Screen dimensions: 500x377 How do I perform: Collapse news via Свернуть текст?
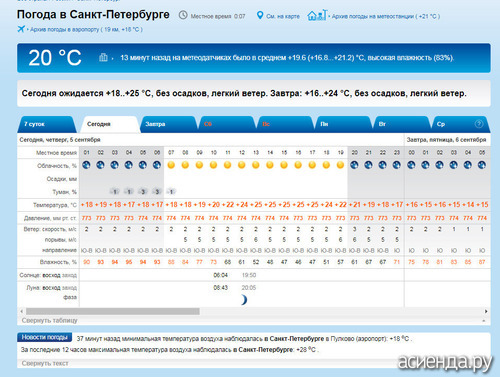click(45, 363)
